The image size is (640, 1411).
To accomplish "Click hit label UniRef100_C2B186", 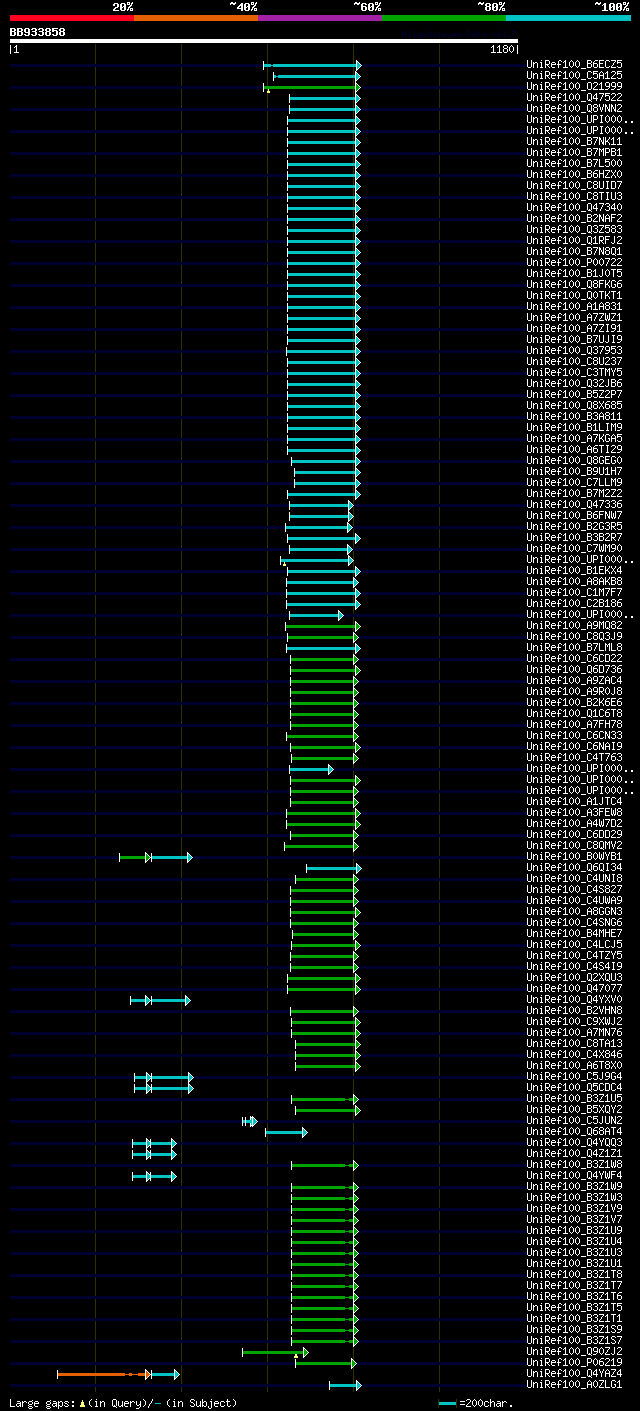I will [x=574, y=603].
